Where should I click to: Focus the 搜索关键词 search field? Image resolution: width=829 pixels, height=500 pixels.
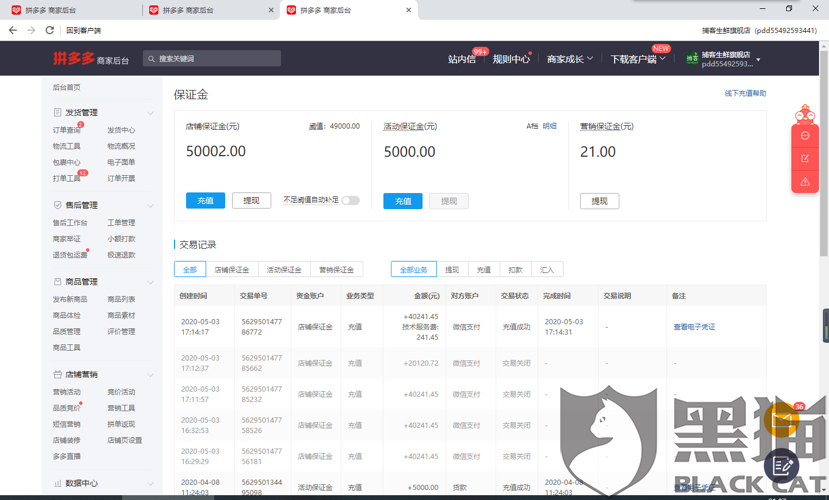point(211,59)
